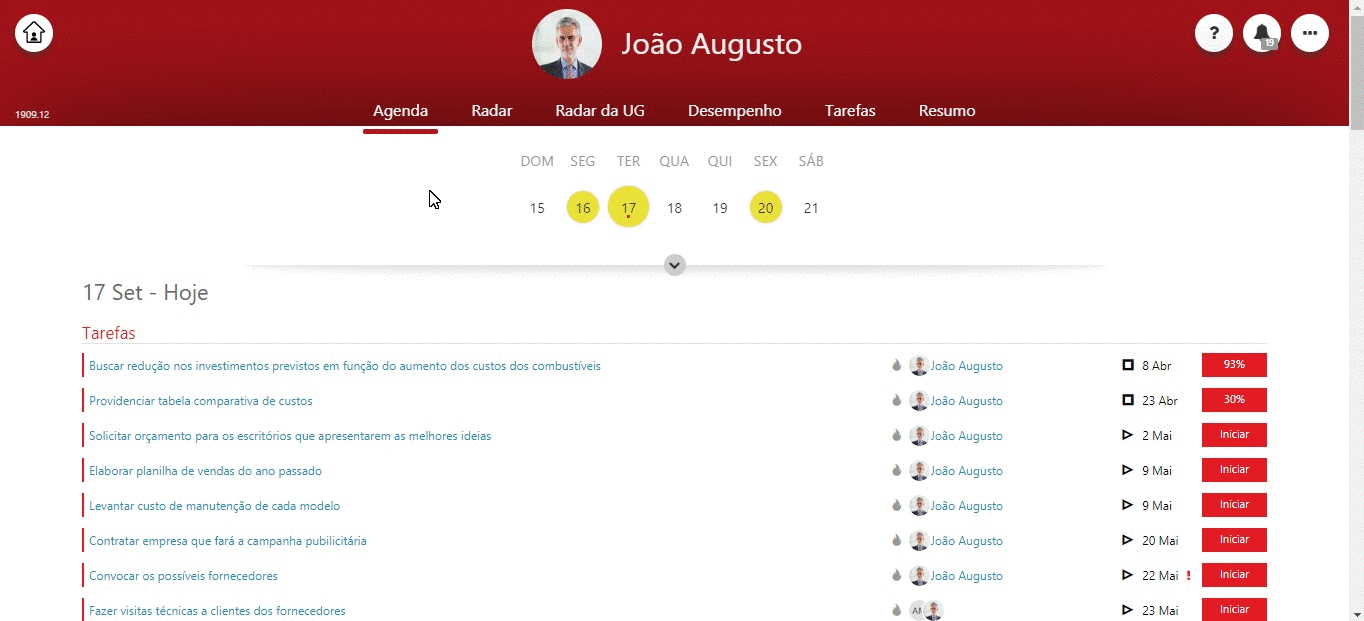
Task: Click the square status icon beside 8 Abr
Action: point(1128,365)
